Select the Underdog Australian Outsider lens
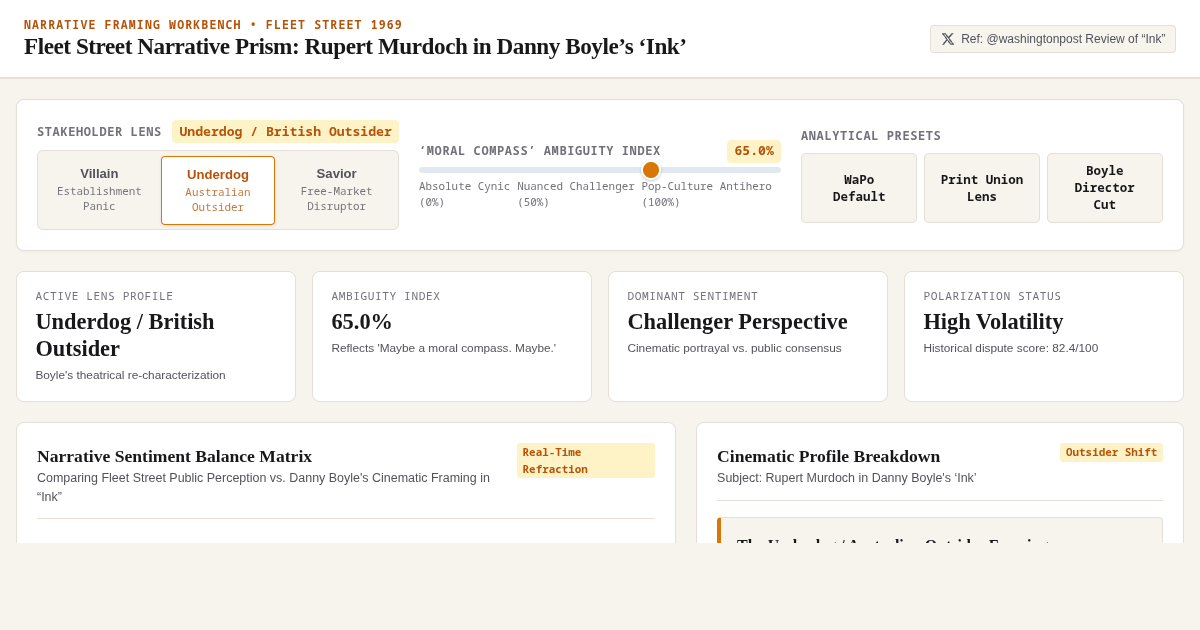The height and width of the screenshot is (630, 1200). (218, 190)
